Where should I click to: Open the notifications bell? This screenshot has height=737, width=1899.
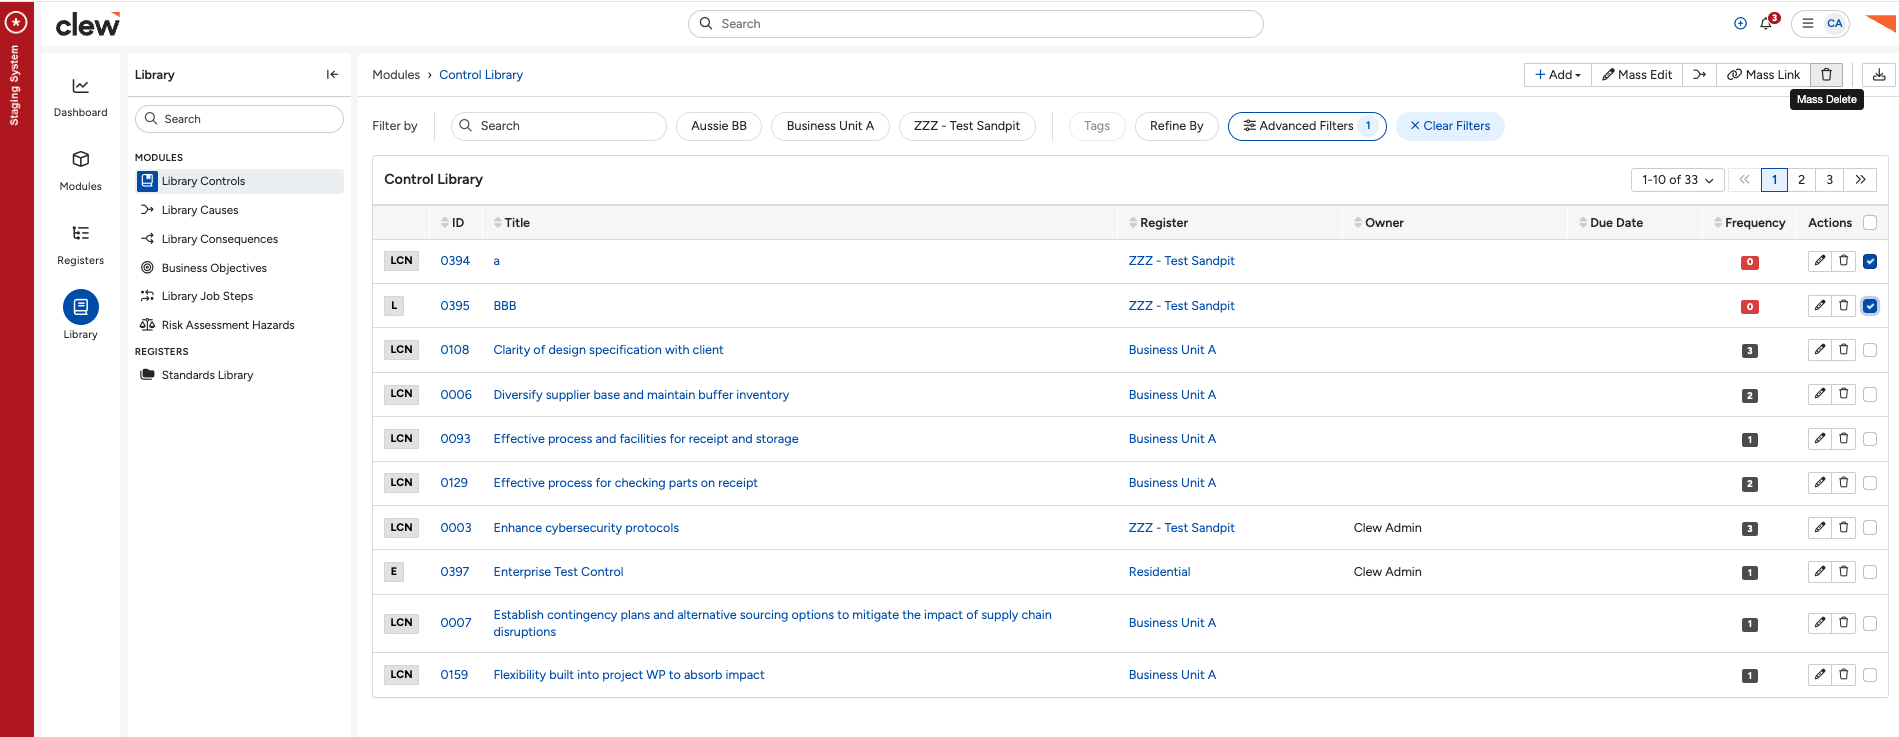pos(1766,23)
